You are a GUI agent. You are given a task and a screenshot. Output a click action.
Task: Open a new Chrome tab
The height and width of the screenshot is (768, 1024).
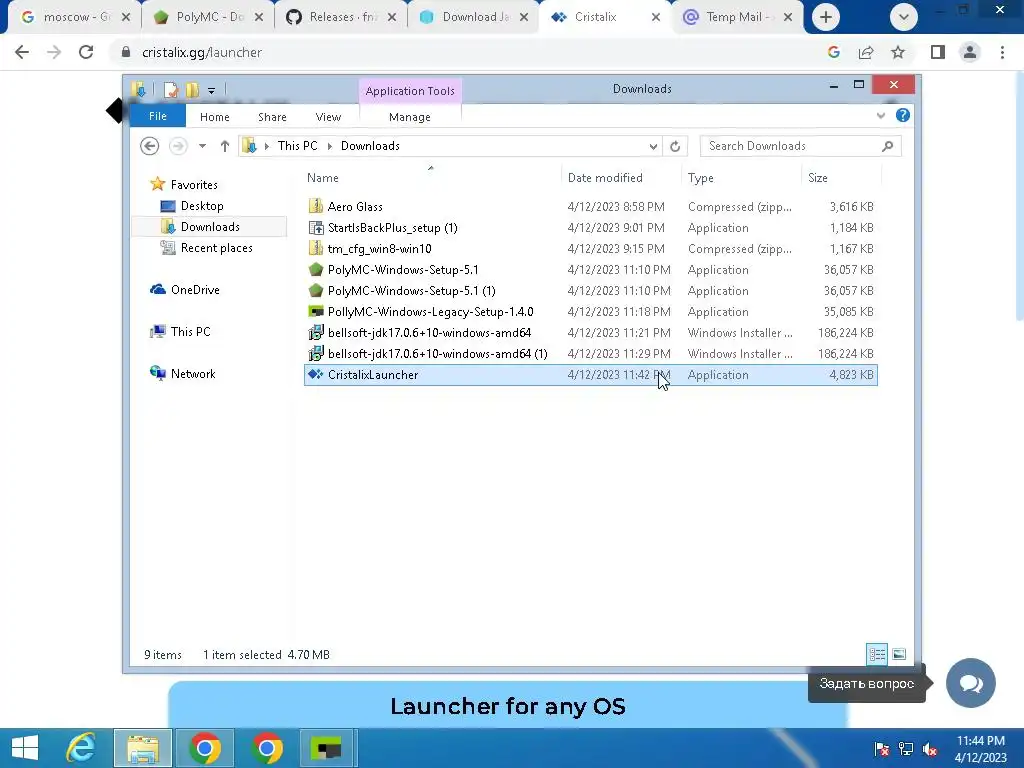(x=825, y=17)
